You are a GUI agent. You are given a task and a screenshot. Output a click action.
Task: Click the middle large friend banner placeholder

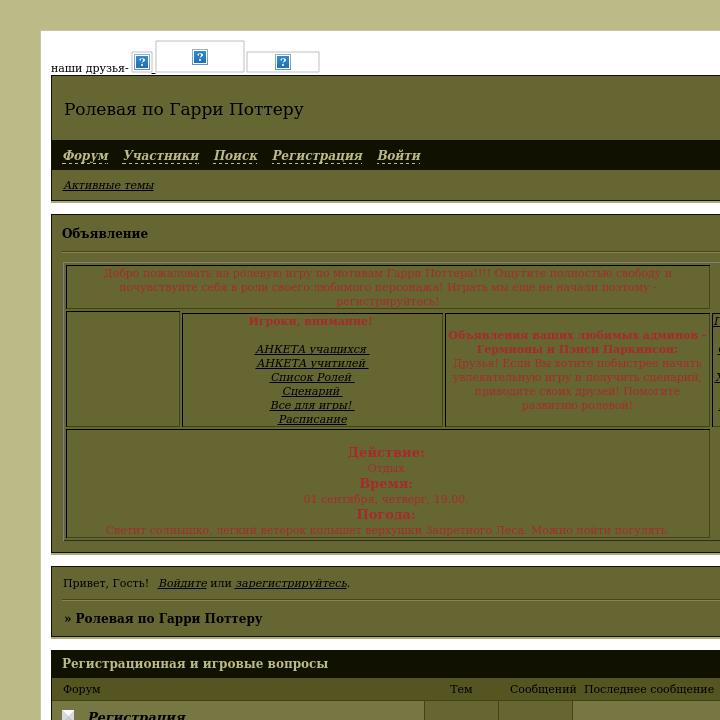coord(200,56)
